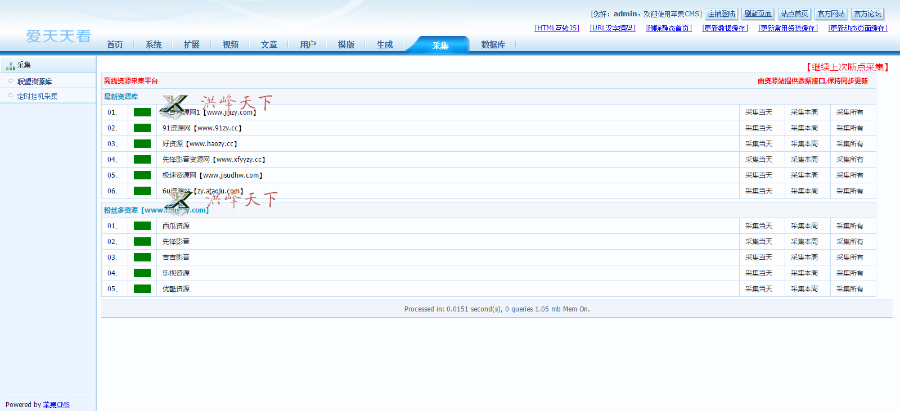900x411 pixels.
Task: Click 采集当天 for www.xfyyzy.cc row
Action: [759, 160]
